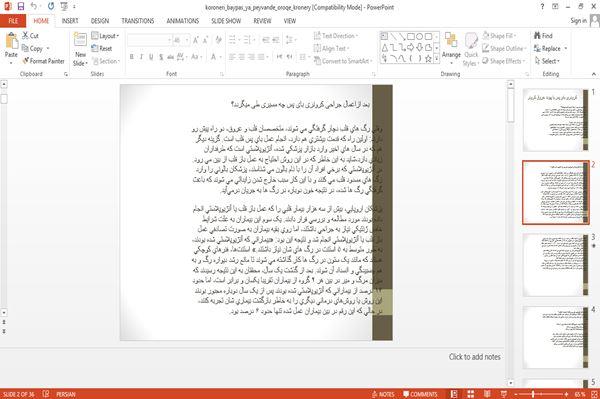Image resolution: width=600 pixels, height=399 pixels.
Task: Open Shape Fill dropdown
Action: click(x=499, y=36)
